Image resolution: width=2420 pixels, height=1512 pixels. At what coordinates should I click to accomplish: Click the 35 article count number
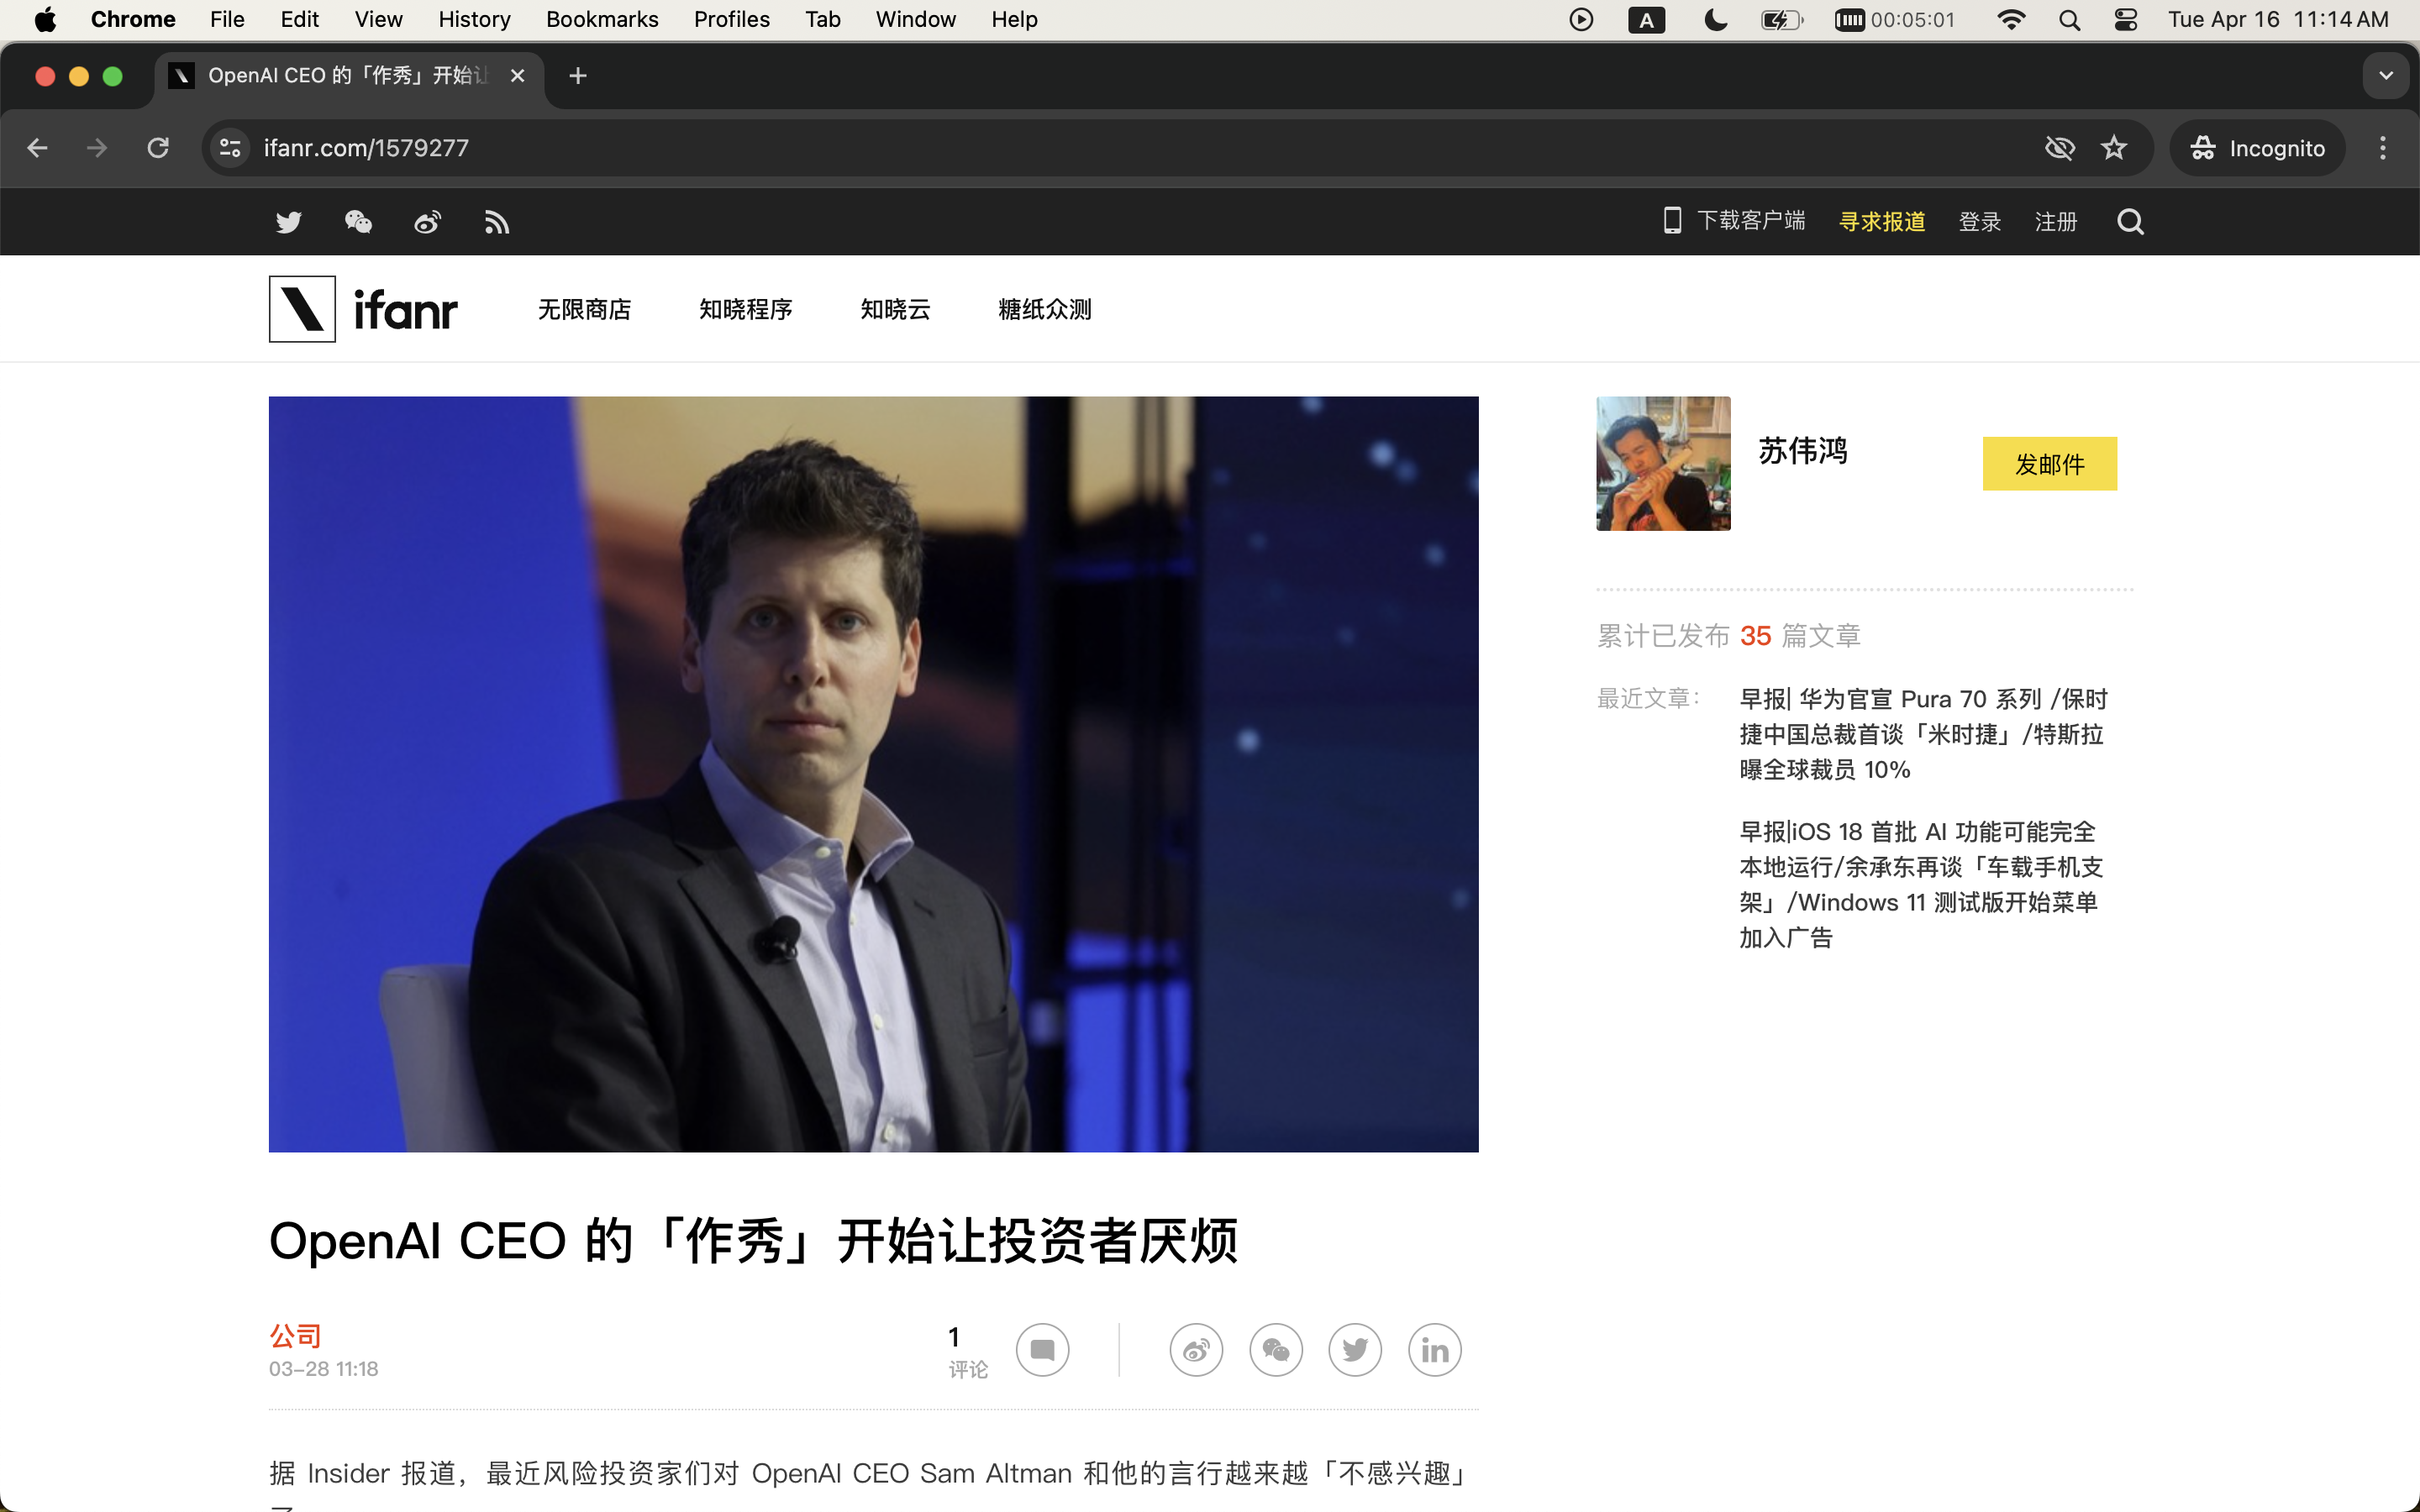coord(1755,636)
